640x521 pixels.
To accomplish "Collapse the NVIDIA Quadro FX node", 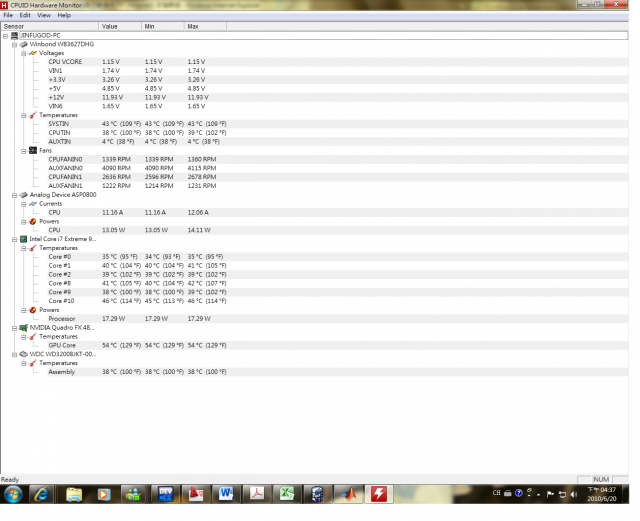I will click(x=15, y=328).
